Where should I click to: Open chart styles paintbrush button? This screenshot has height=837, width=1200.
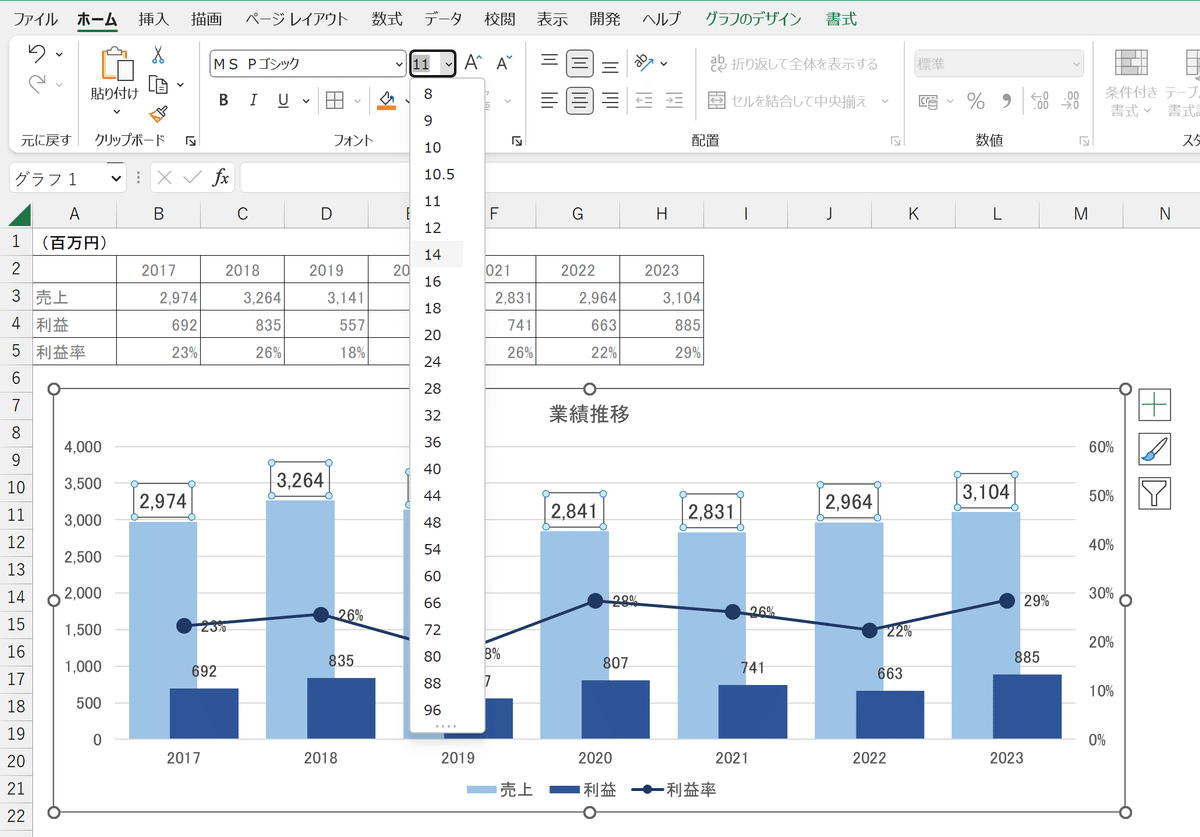(1155, 449)
